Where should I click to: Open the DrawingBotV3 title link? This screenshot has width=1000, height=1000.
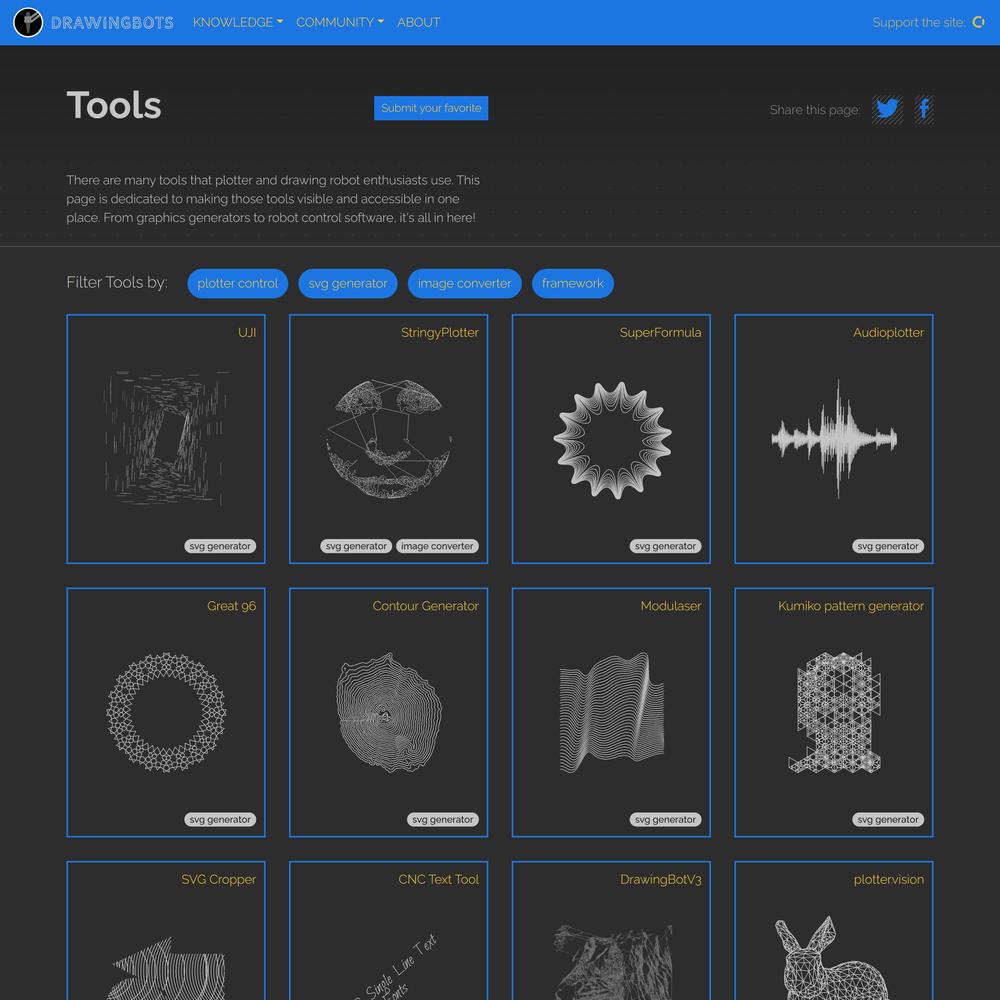click(661, 879)
